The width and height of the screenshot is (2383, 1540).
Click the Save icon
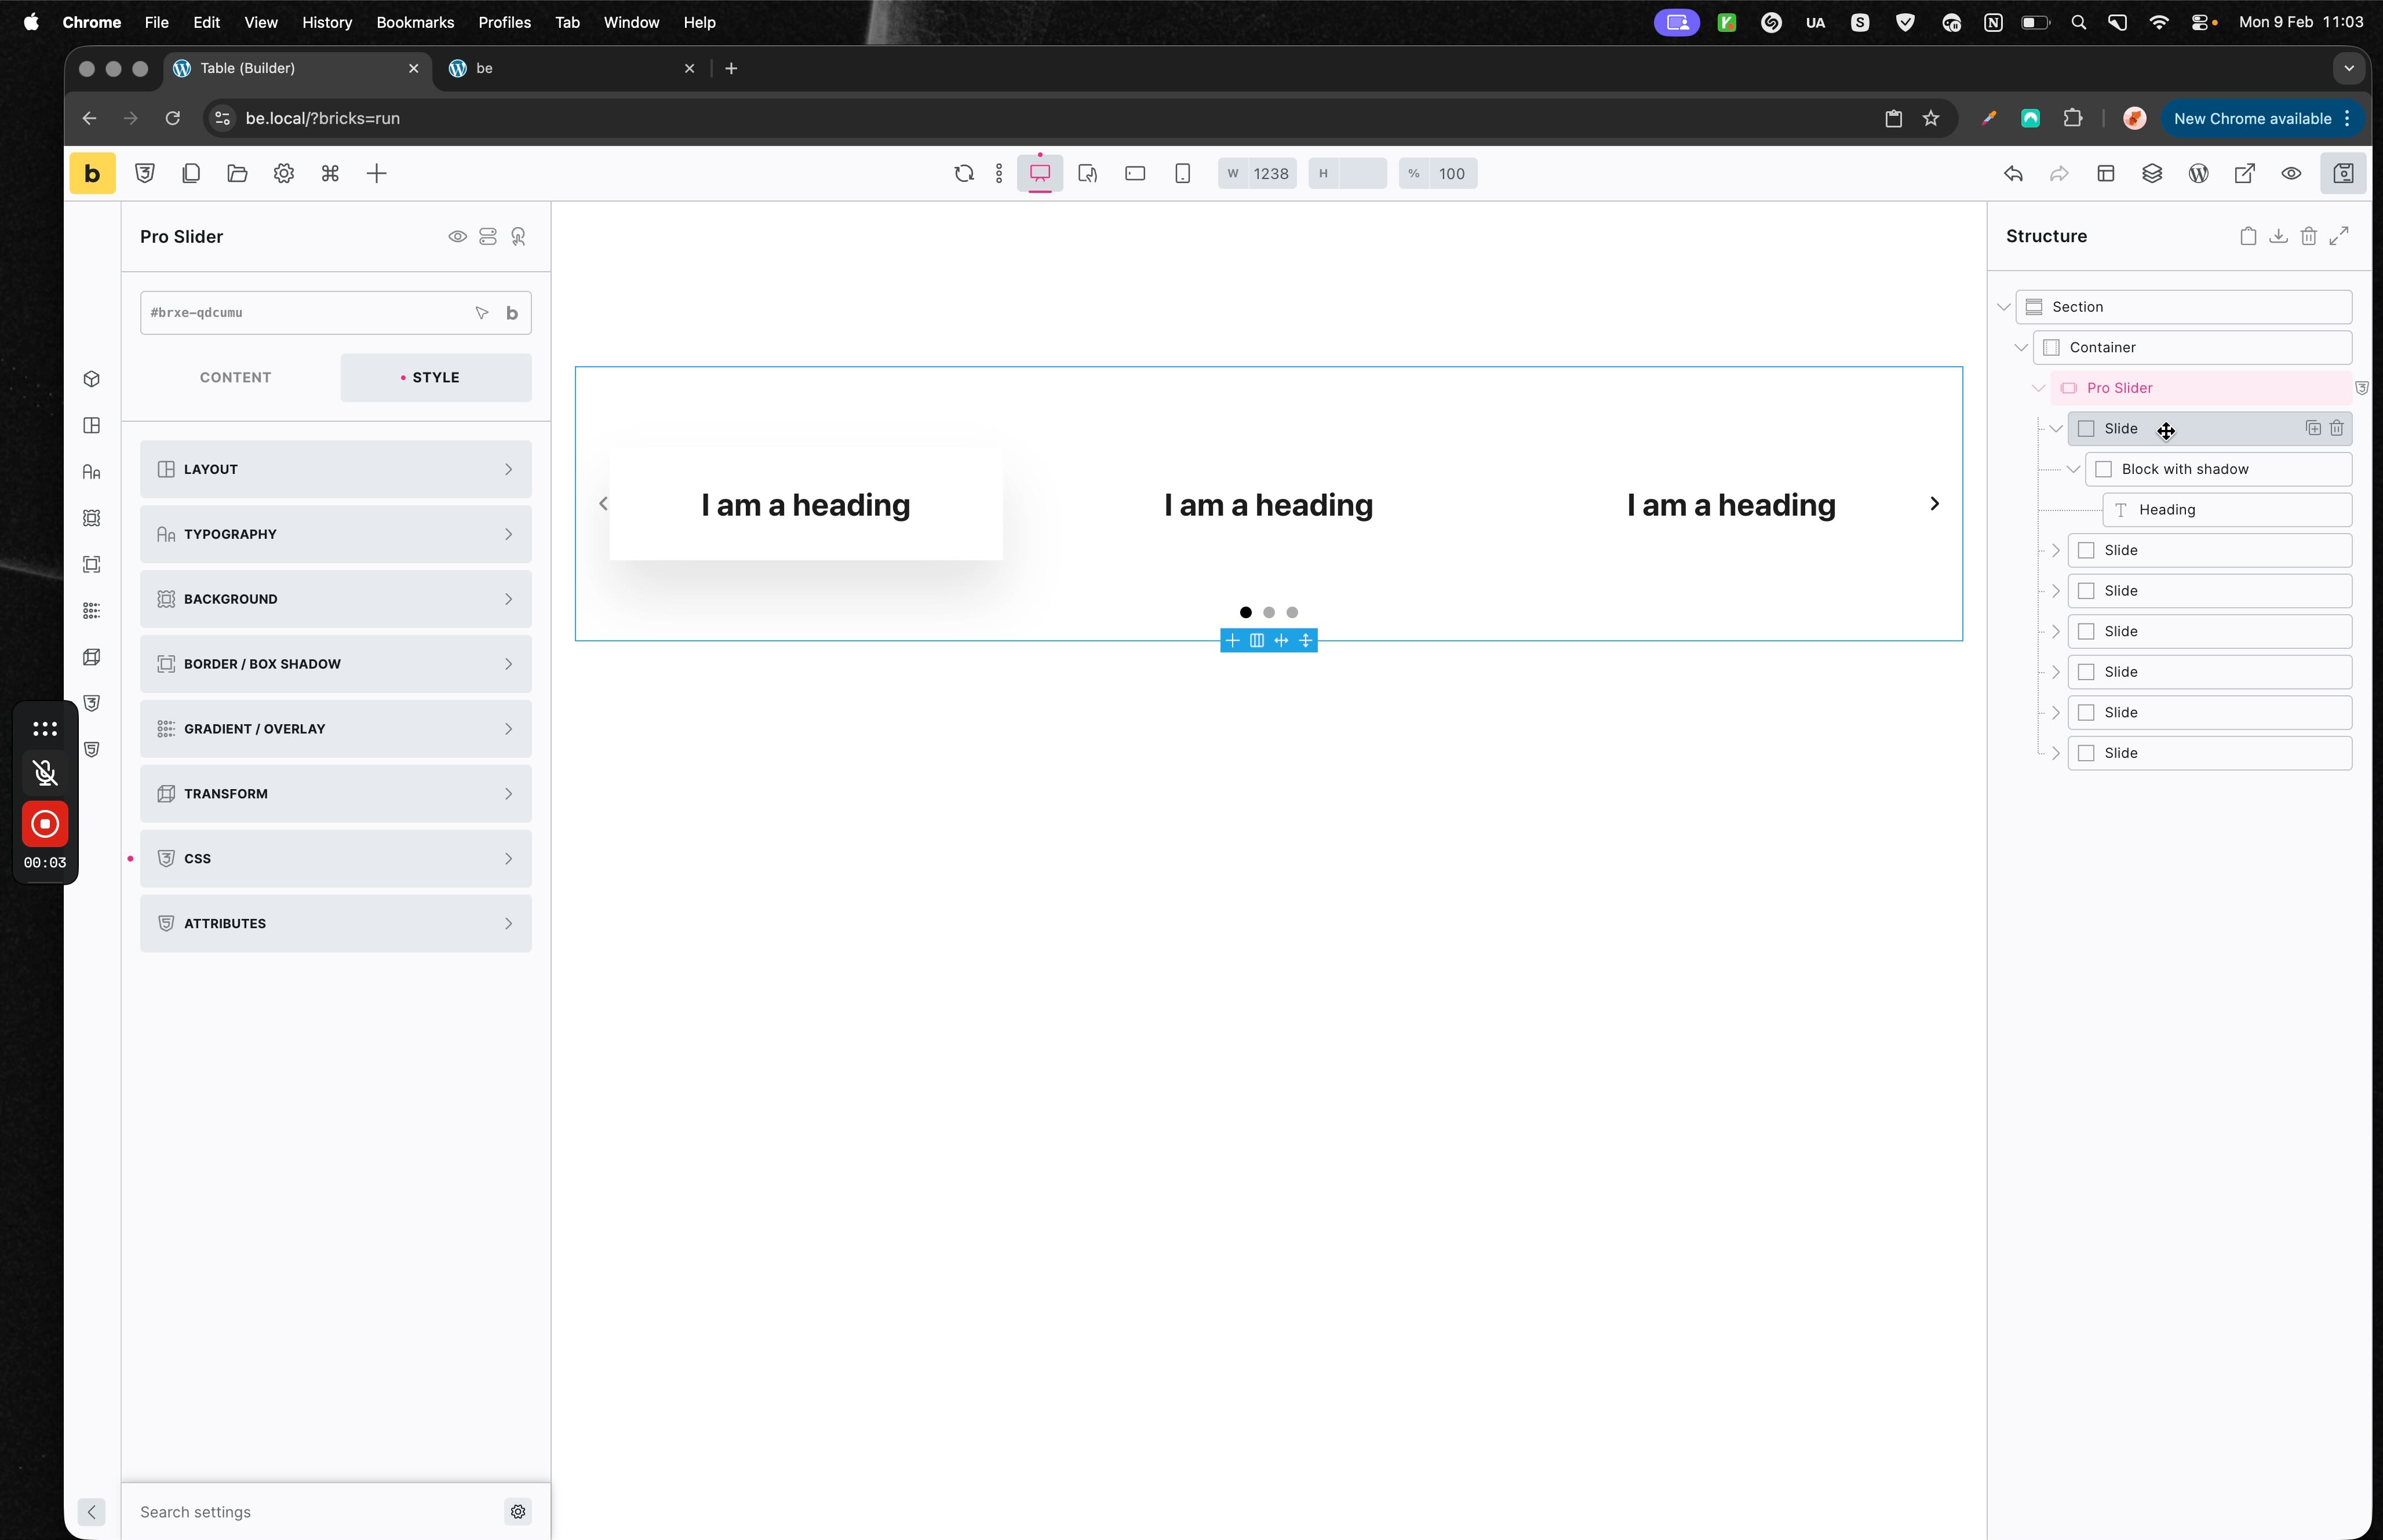pyautogui.click(x=2343, y=174)
